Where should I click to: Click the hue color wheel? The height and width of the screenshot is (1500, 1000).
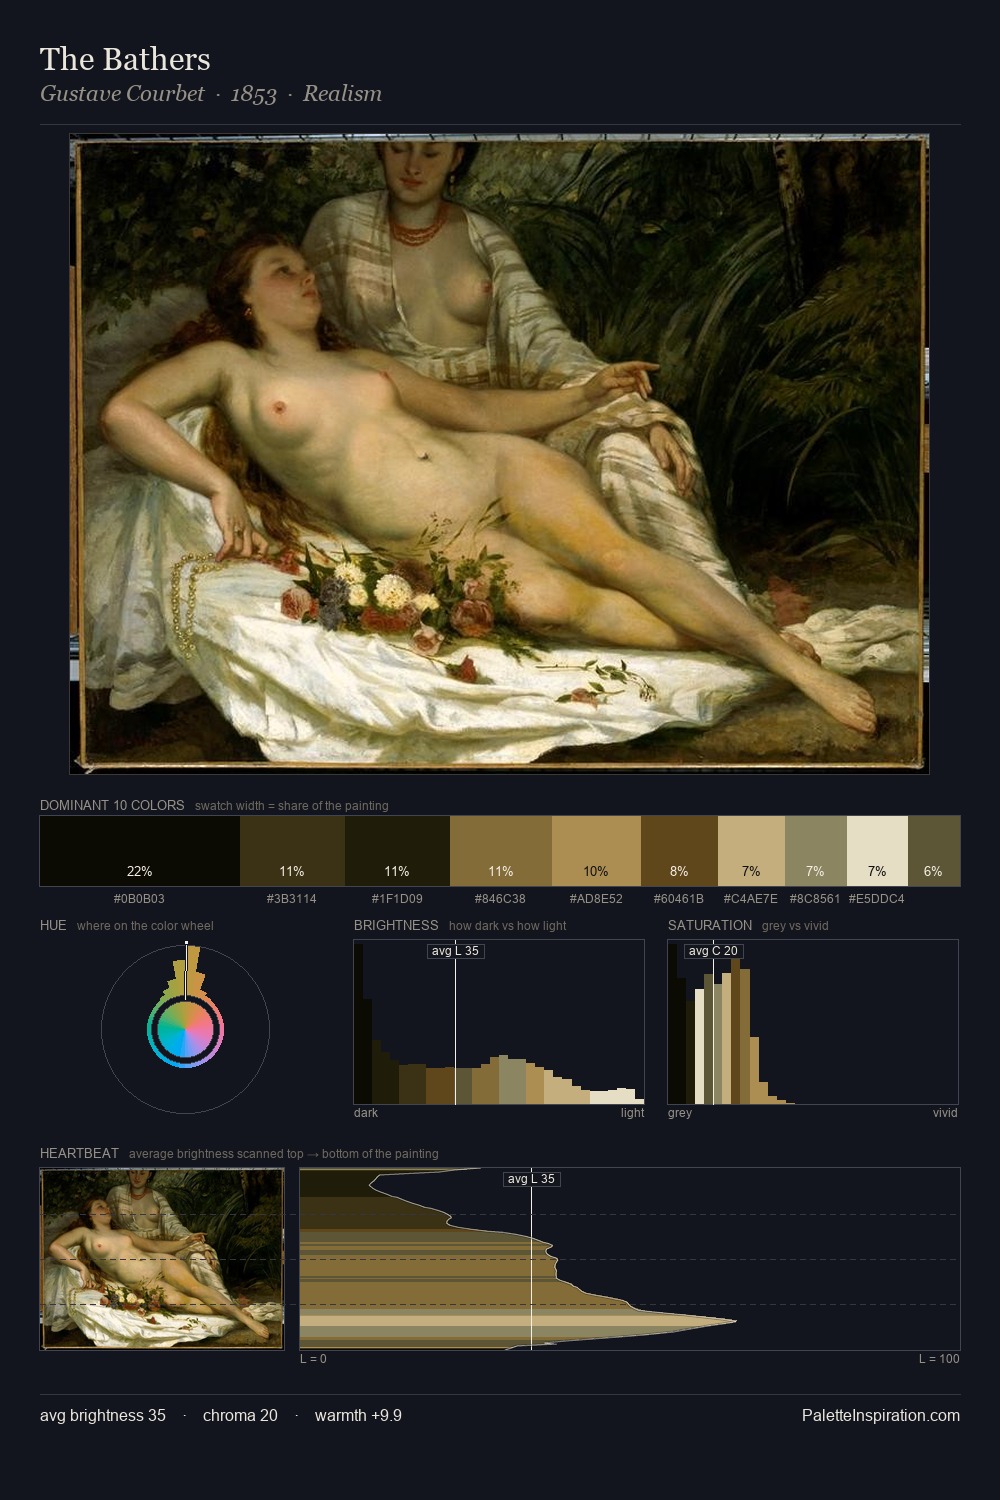click(185, 1029)
